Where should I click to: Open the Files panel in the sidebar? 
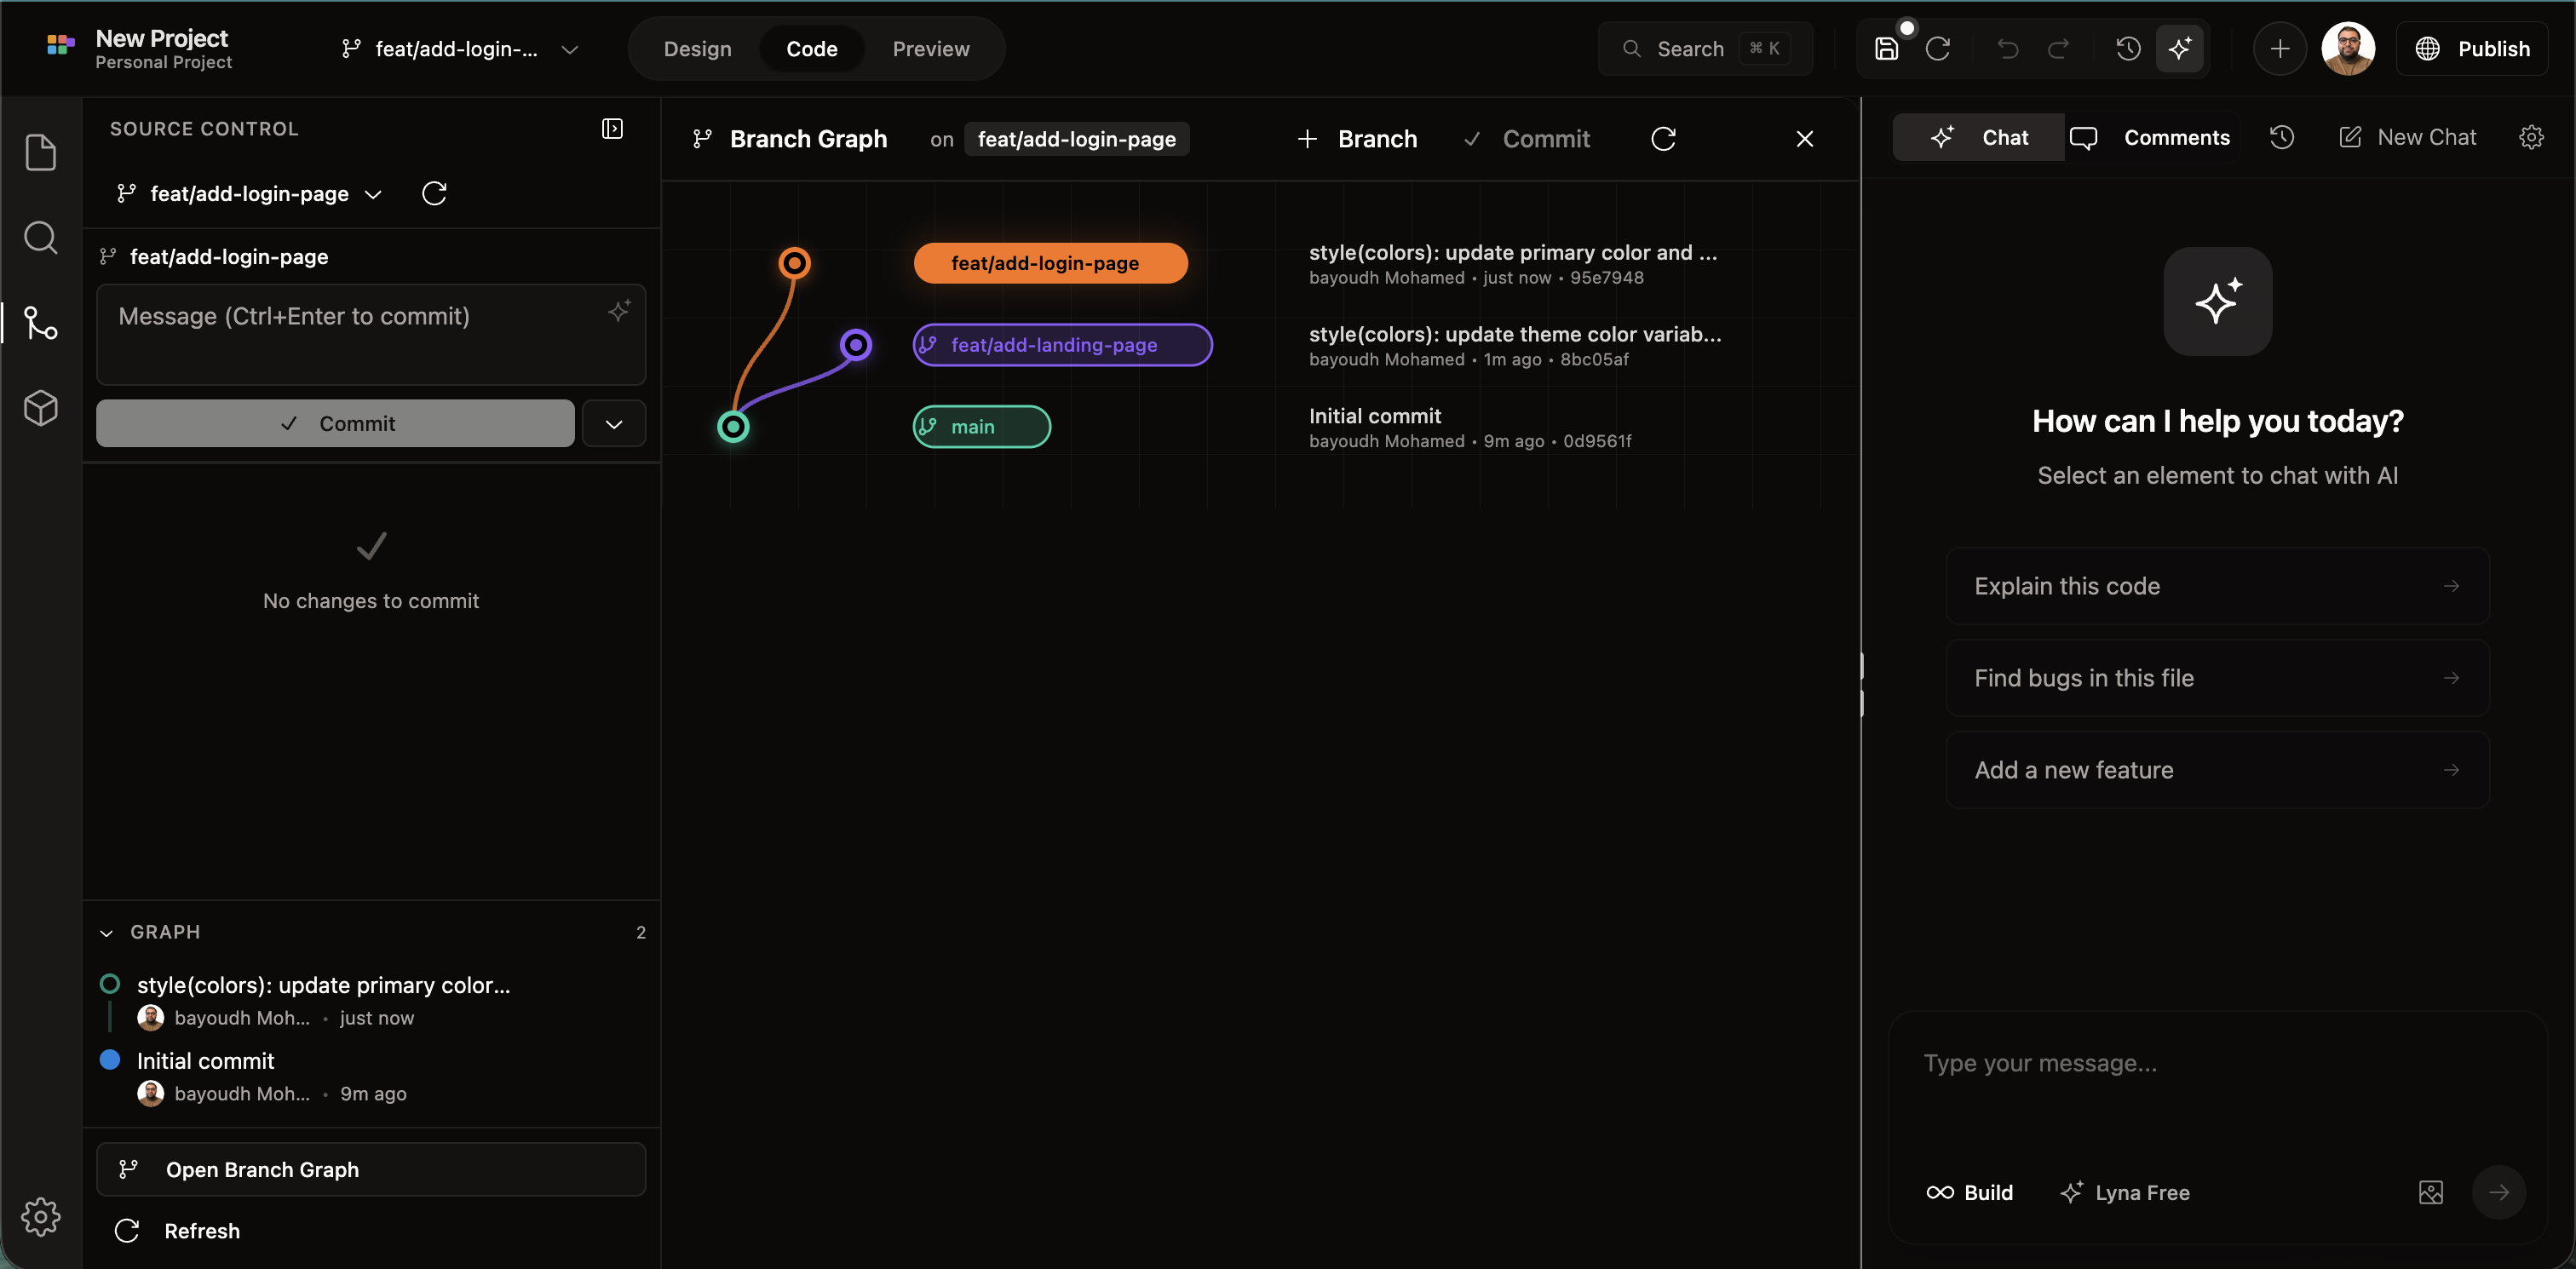point(40,152)
